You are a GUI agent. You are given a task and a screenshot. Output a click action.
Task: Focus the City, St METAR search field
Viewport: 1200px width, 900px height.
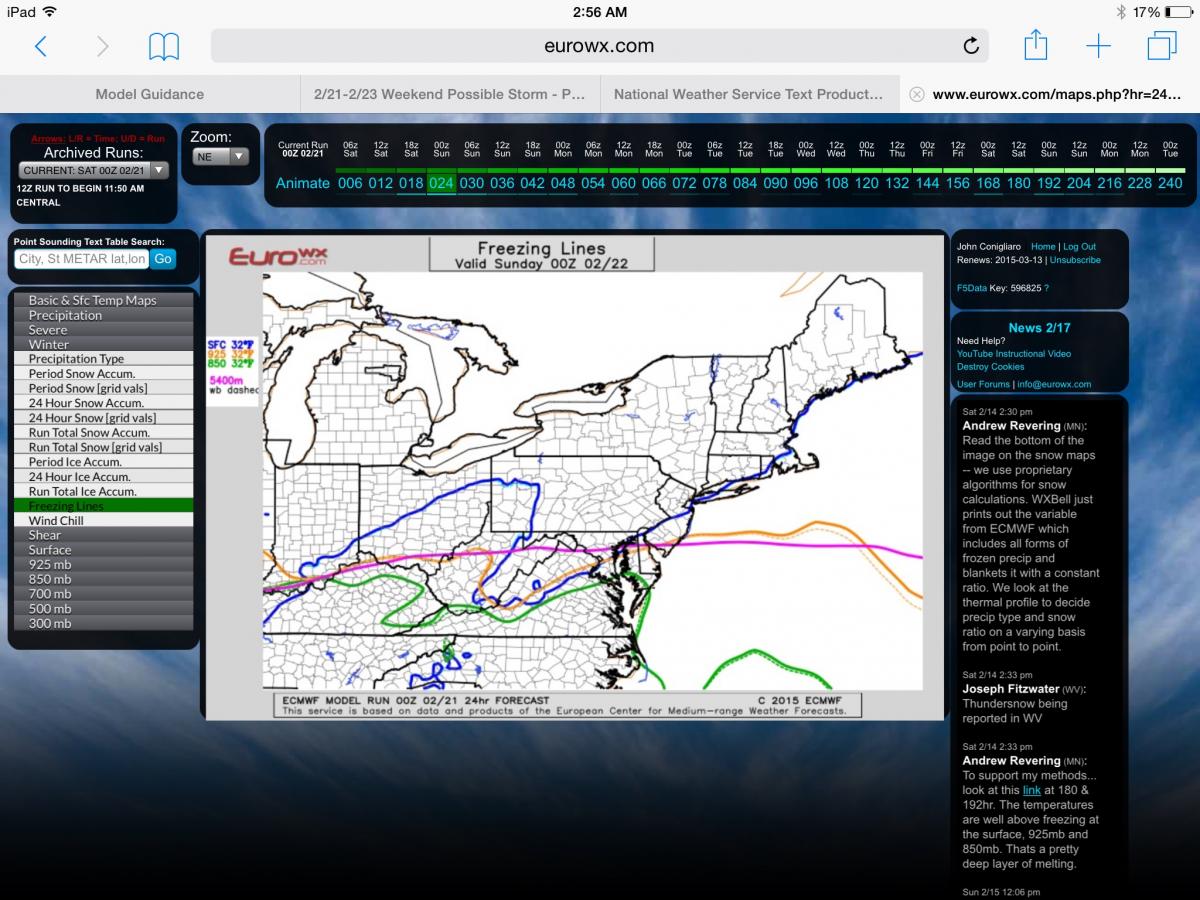[82, 259]
